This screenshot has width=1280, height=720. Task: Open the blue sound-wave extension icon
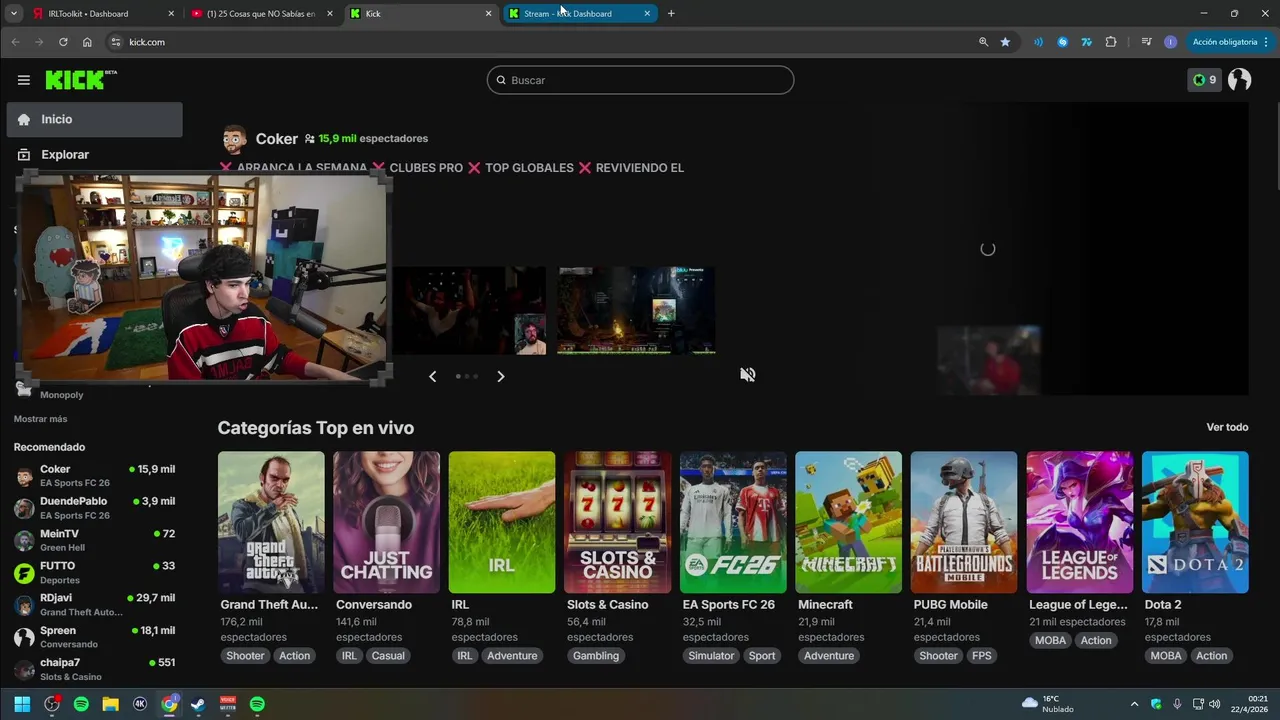tap(1038, 42)
